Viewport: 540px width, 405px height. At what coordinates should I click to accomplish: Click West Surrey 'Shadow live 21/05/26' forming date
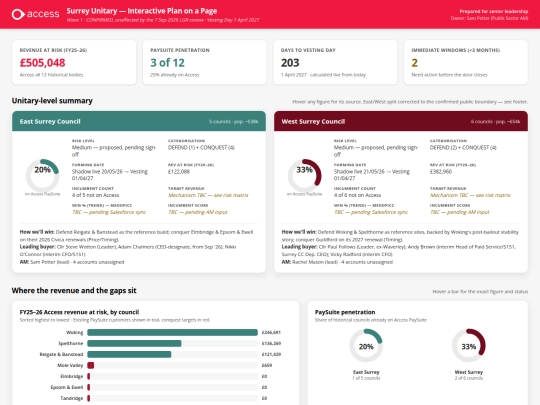[372, 175]
